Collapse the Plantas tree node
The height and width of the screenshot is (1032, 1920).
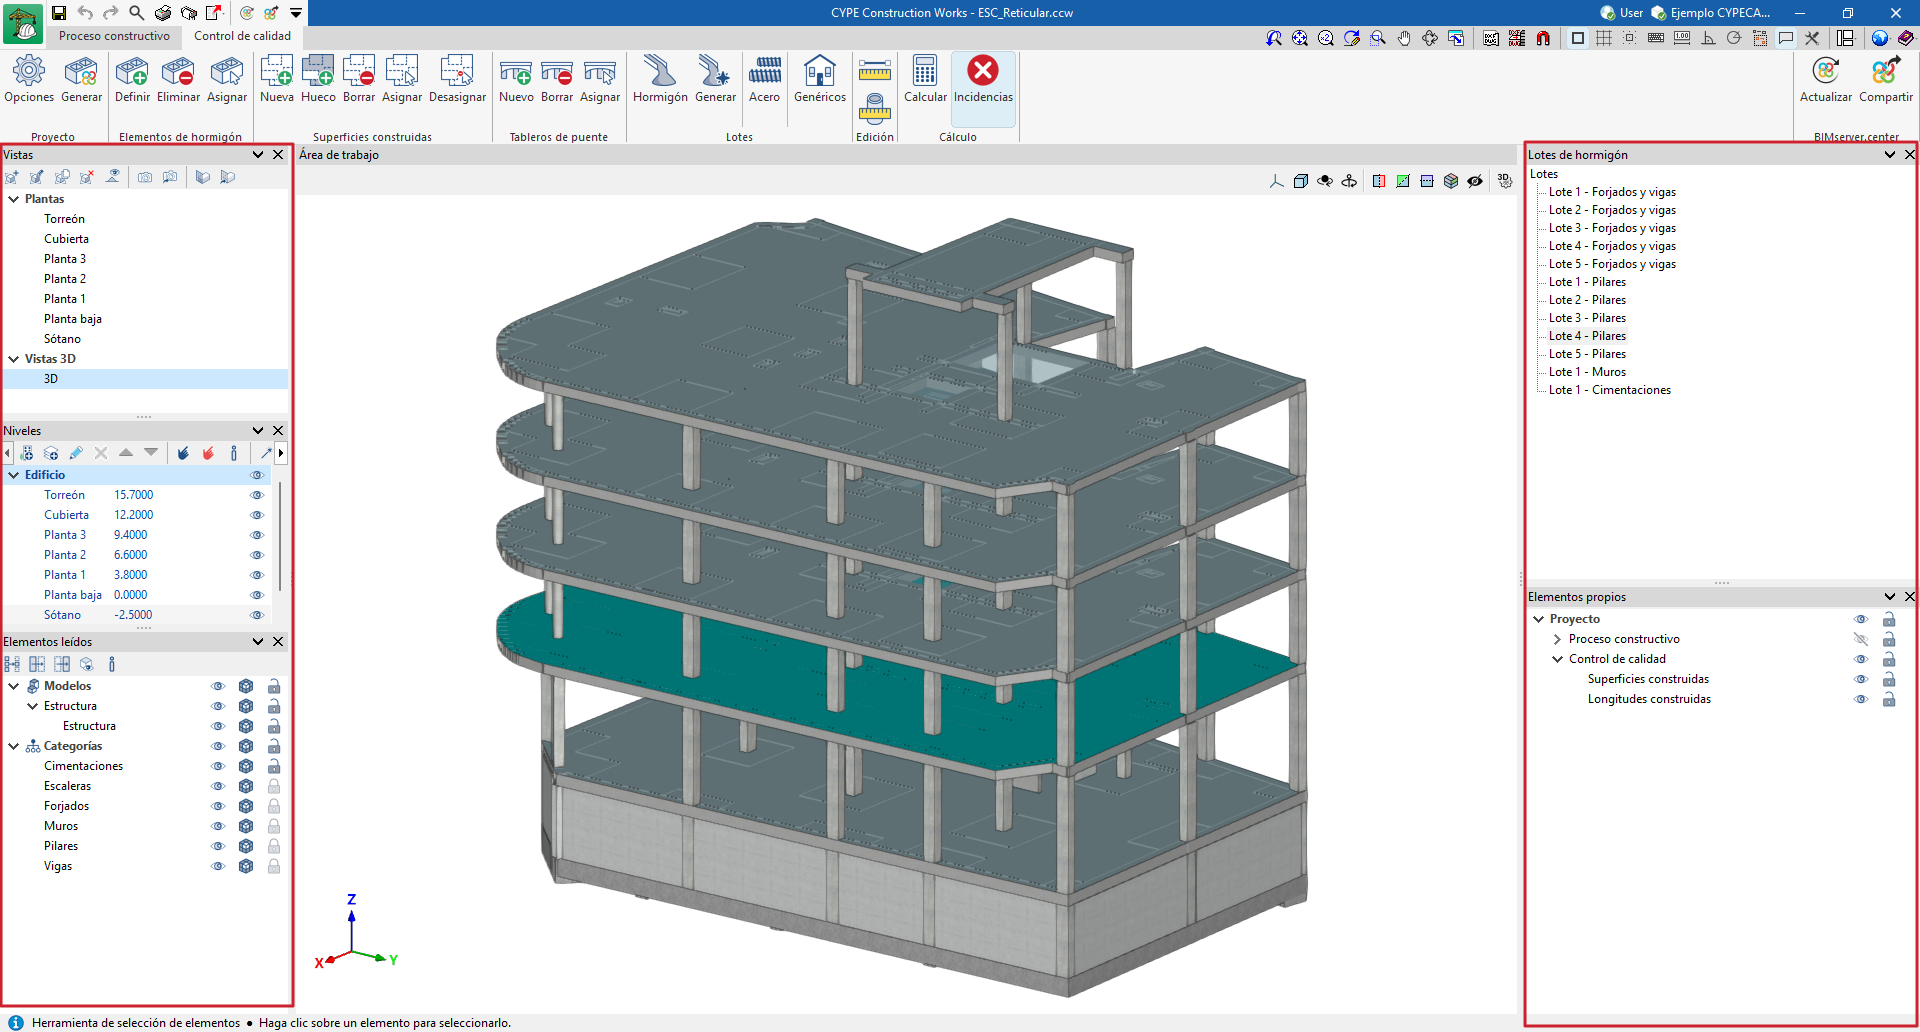pyautogui.click(x=14, y=199)
